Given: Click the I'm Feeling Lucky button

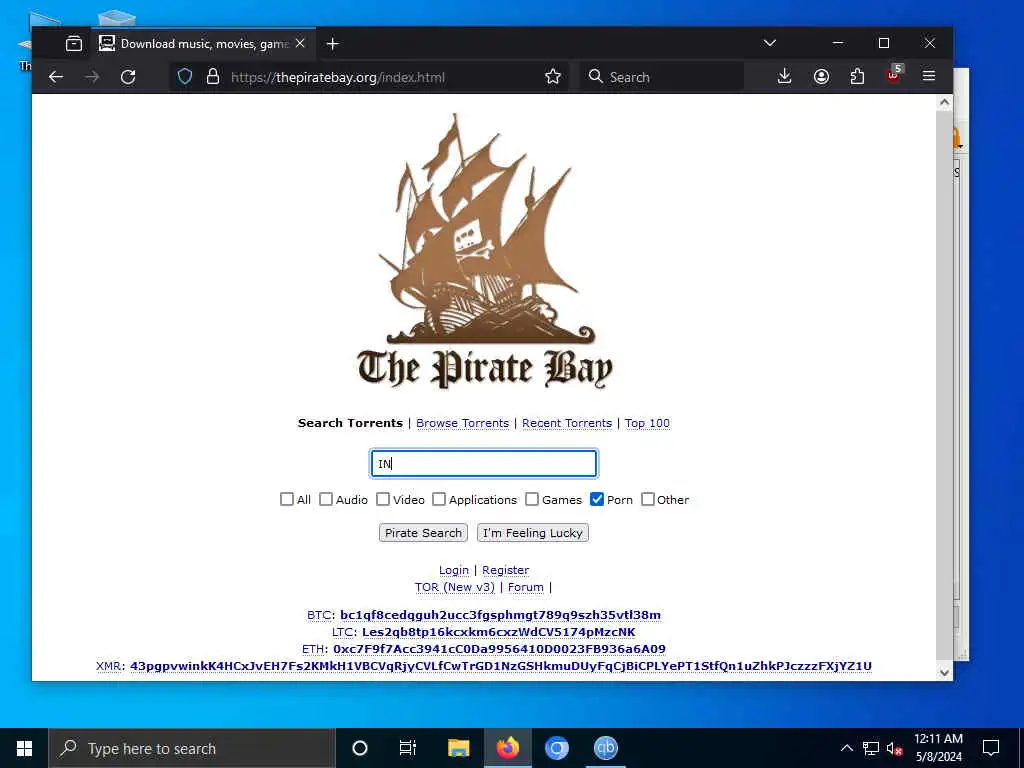Looking at the screenshot, I should point(533,533).
